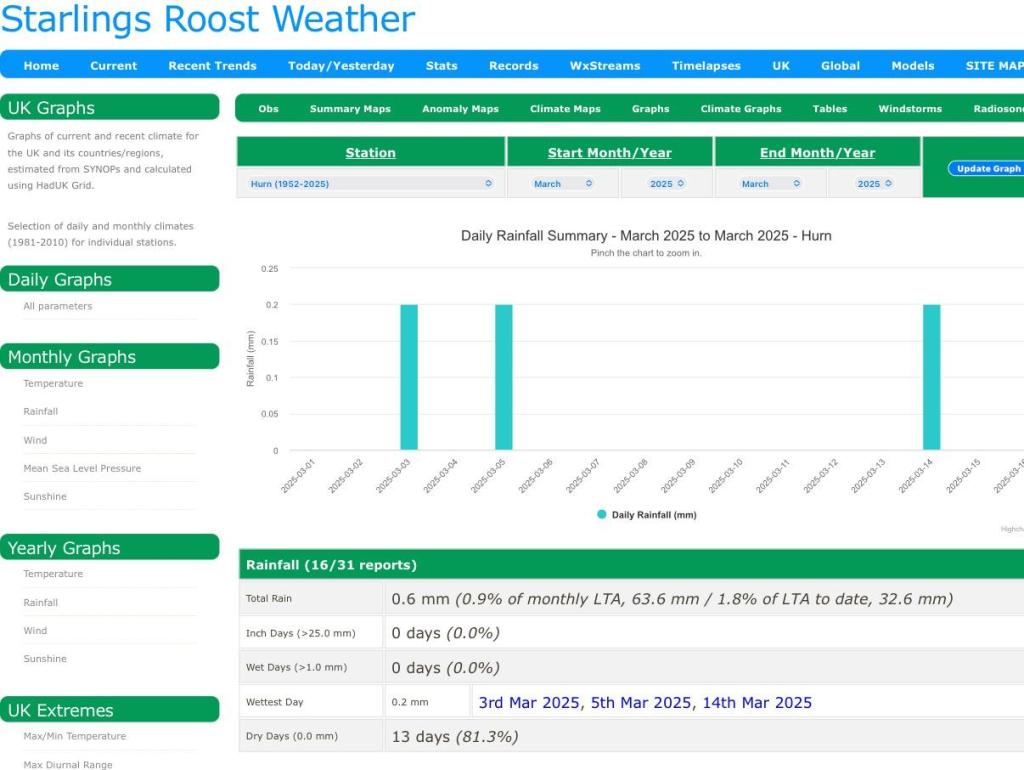Toggle the Daily Rainfall legend marker
The width and height of the screenshot is (1024, 770).
(x=602, y=515)
